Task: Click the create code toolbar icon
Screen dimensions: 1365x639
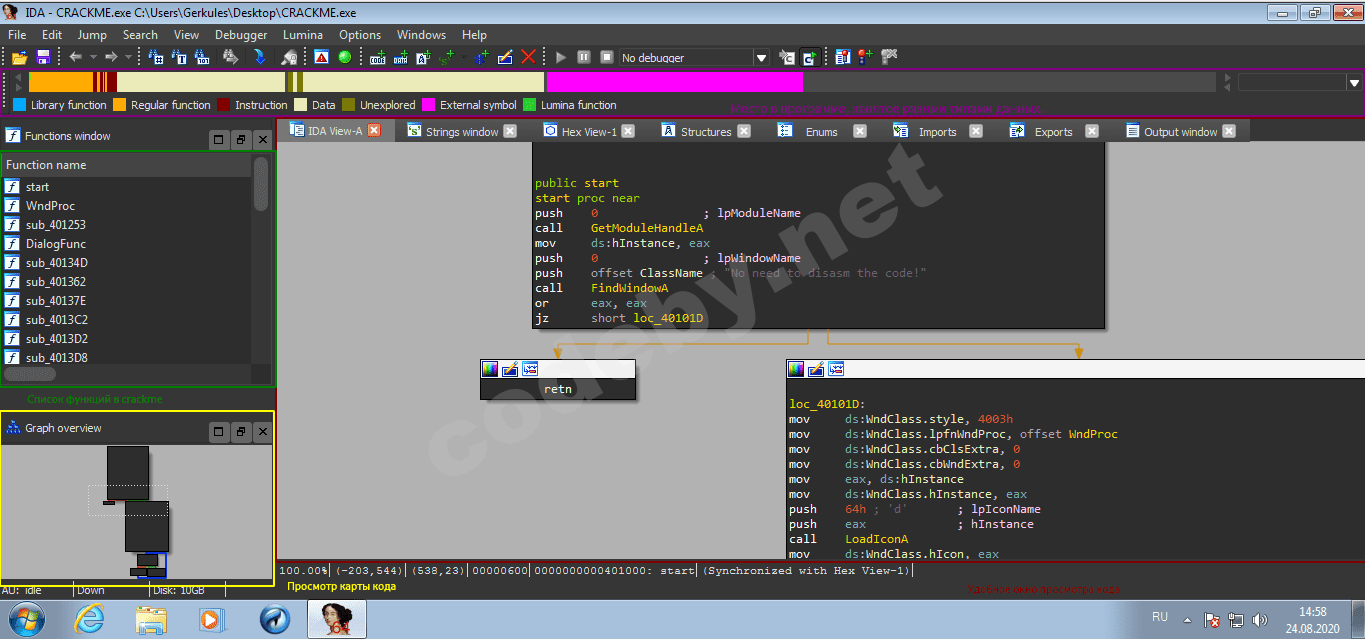Action: (x=377, y=58)
